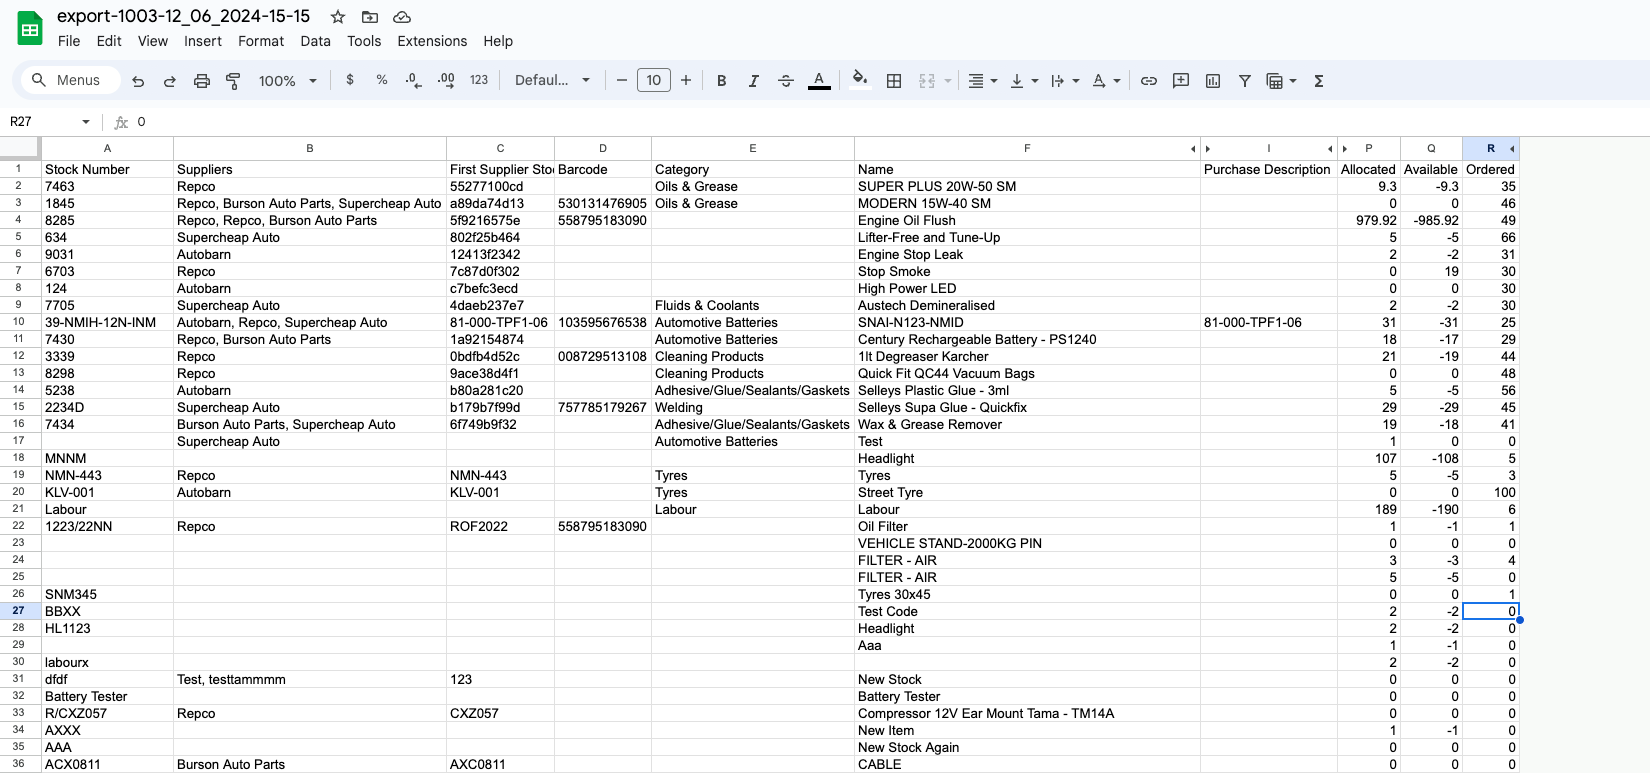Open vertical align dropdown
Image resolution: width=1650 pixels, height=773 pixels.
[x=1024, y=81]
